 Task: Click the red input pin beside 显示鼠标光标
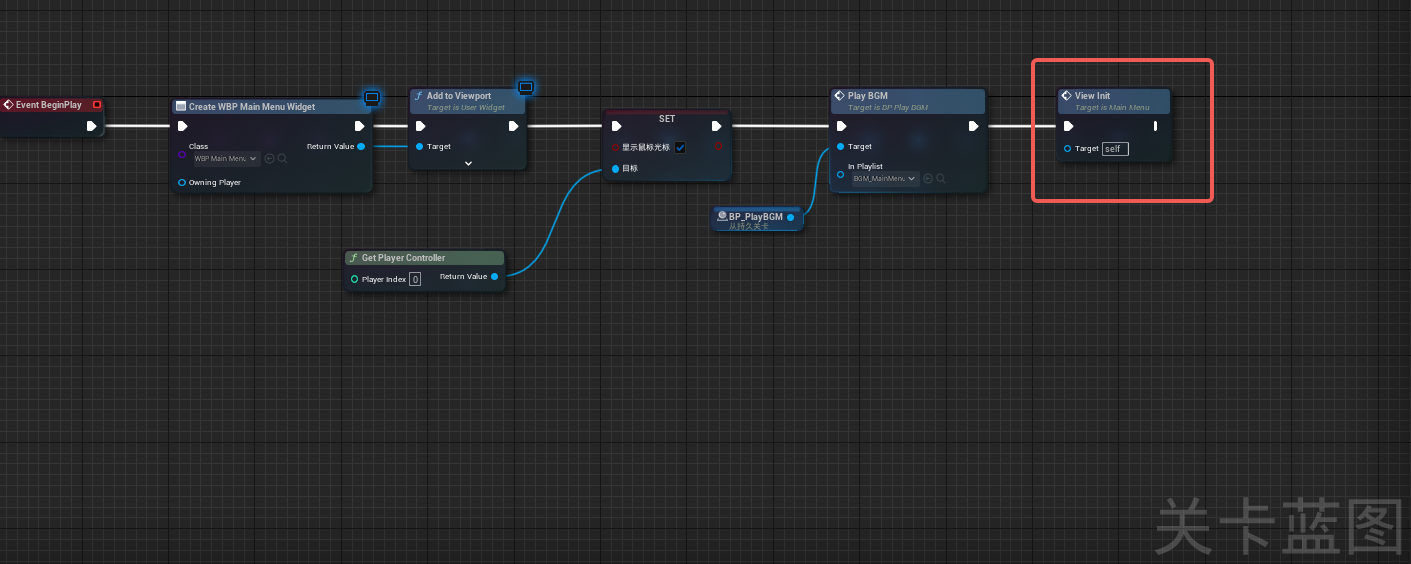point(616,147)
